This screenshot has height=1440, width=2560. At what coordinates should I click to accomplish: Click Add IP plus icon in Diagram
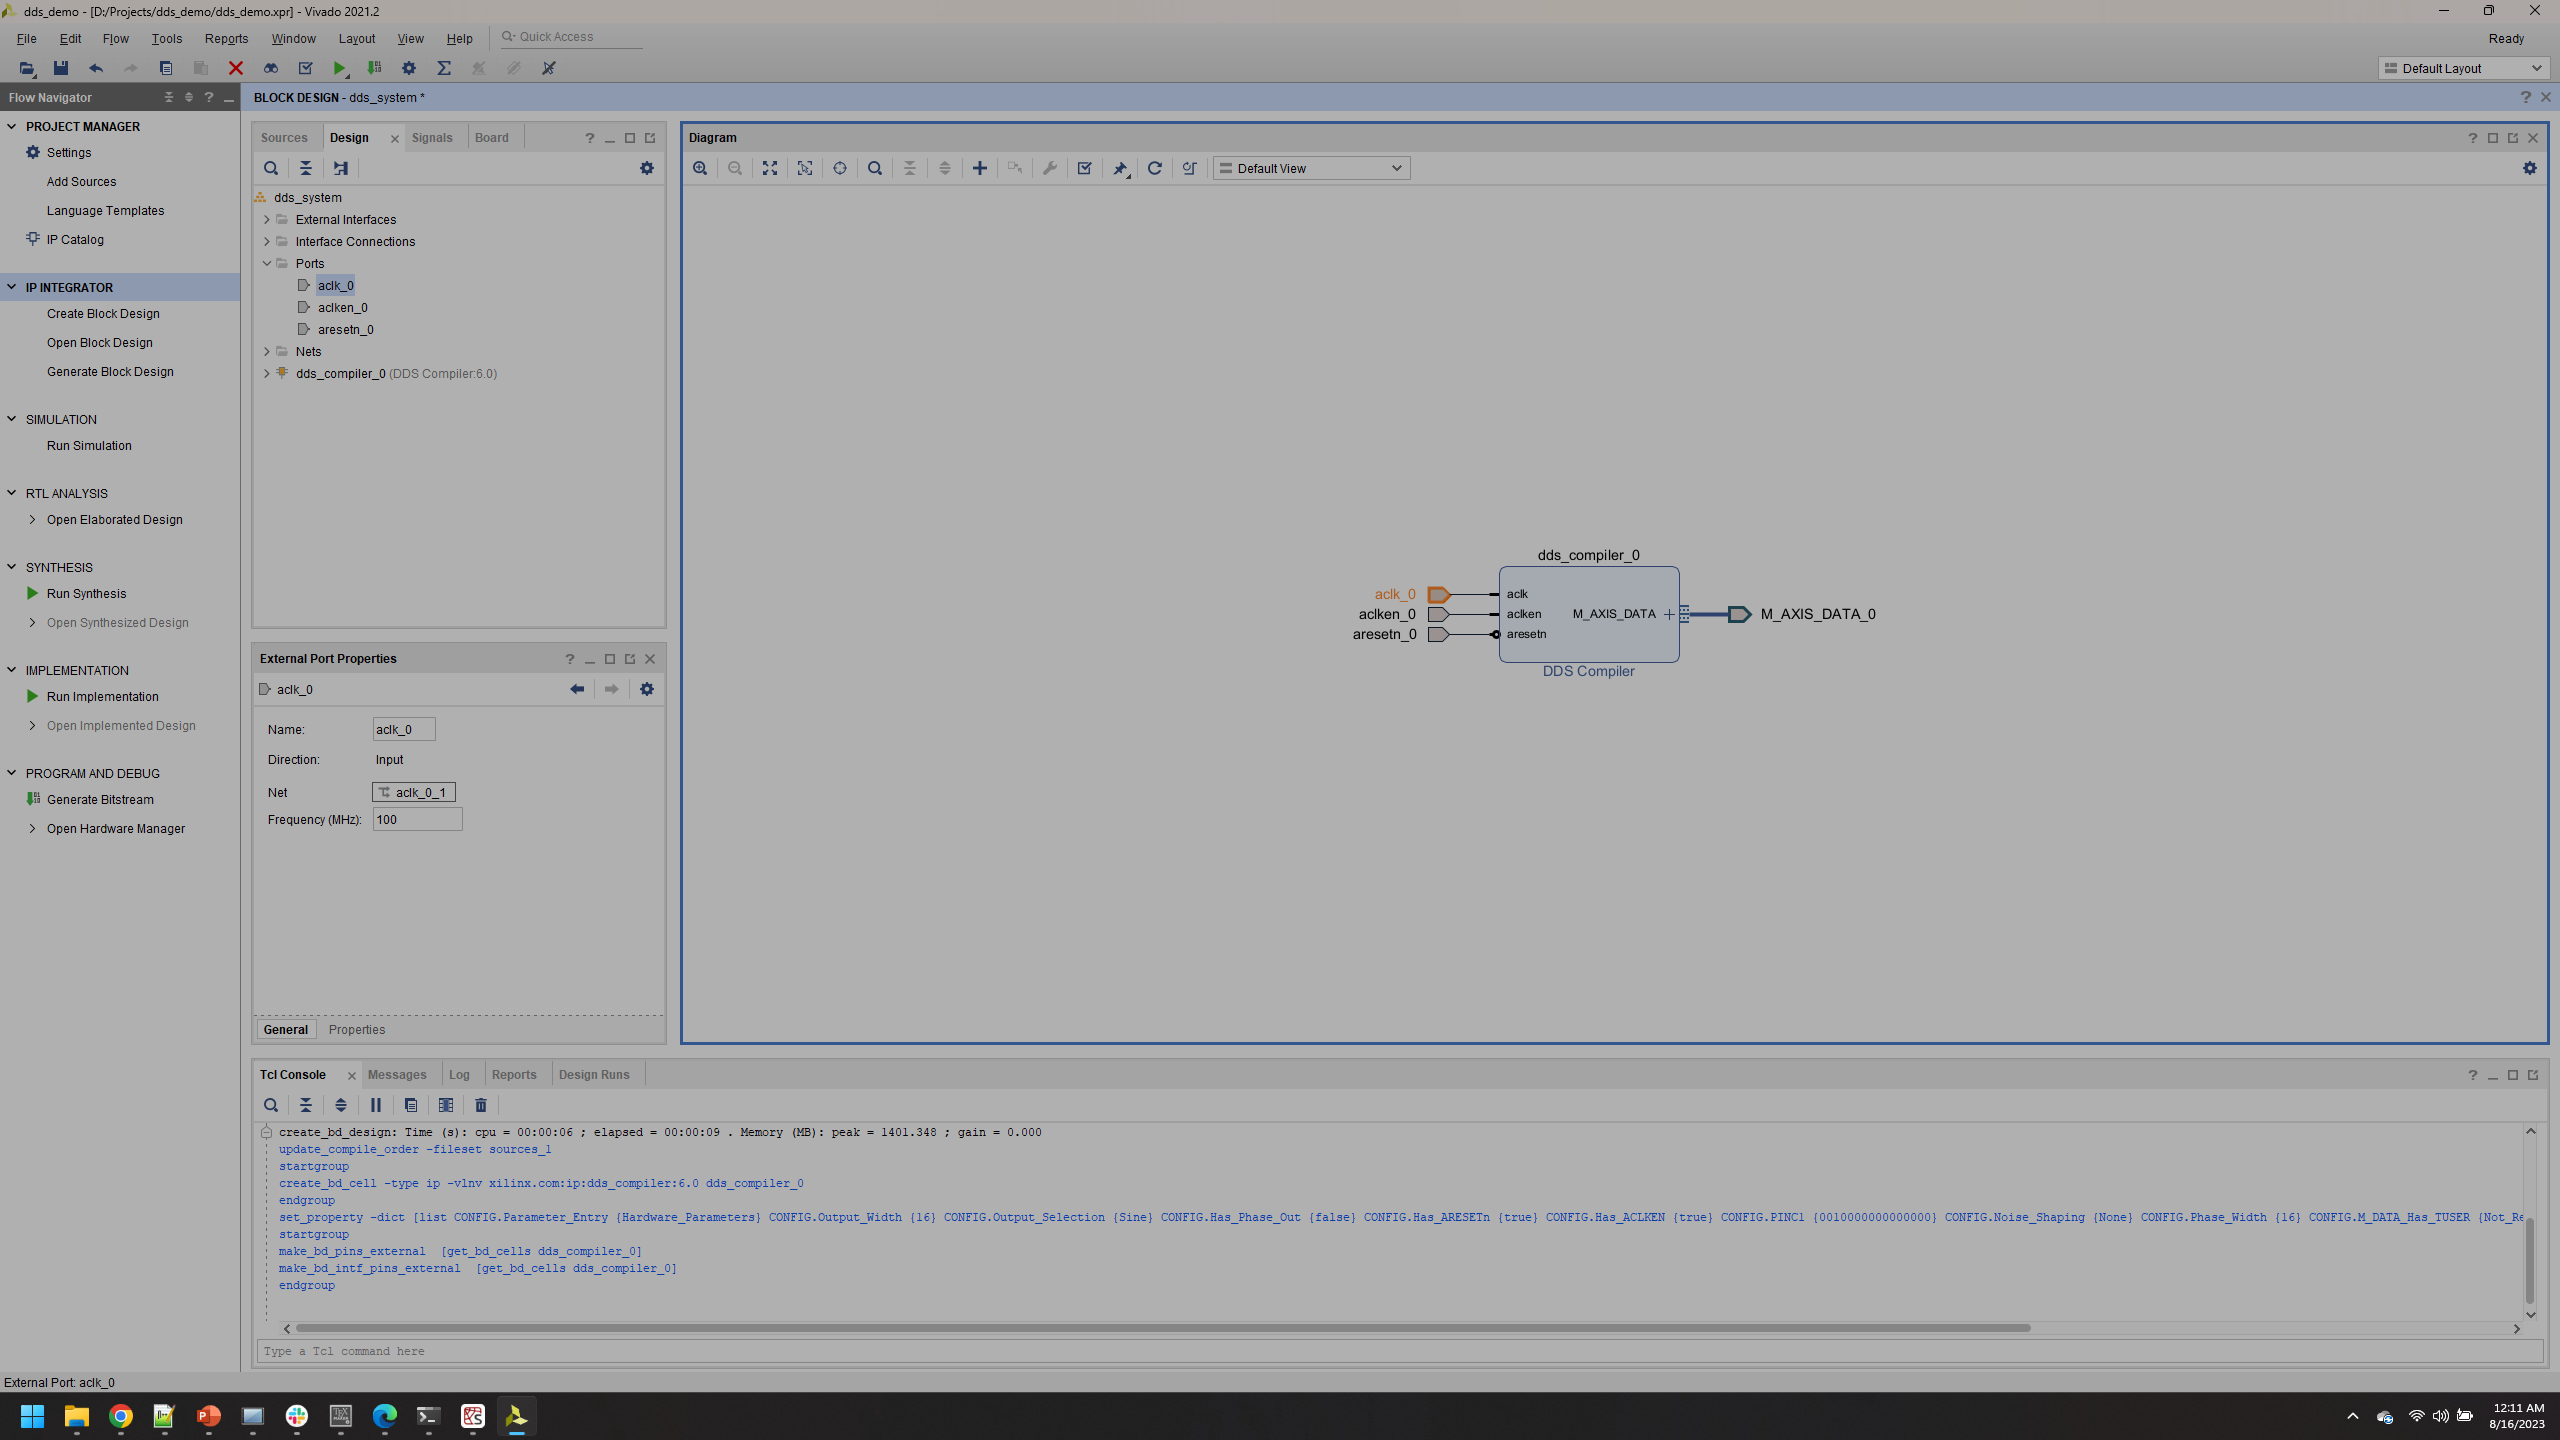pyautogui.click(x=979, y=168)
